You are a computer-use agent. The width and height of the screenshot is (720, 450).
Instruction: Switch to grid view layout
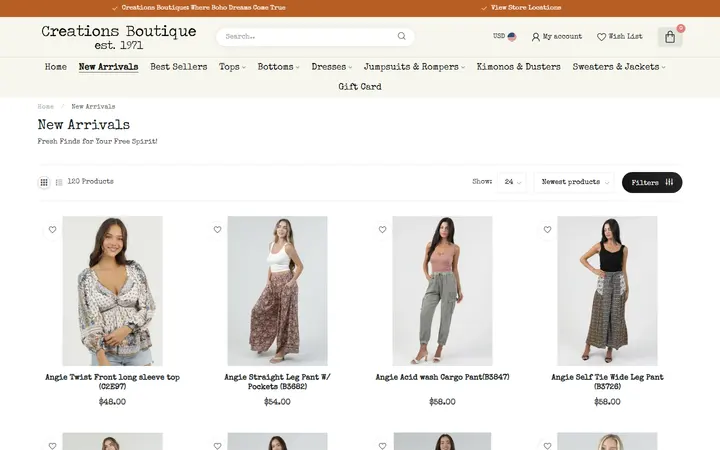point(44,182)
